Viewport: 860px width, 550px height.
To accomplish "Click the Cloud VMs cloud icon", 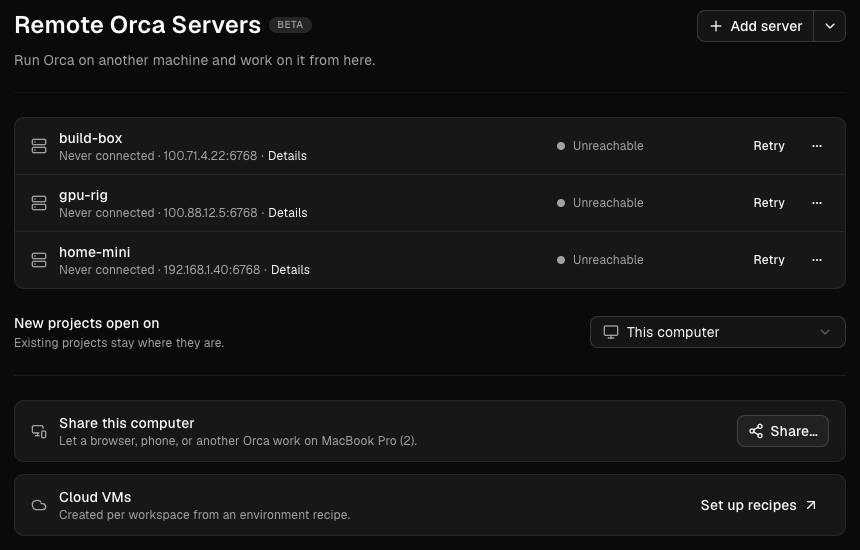I will coord(39,505).
